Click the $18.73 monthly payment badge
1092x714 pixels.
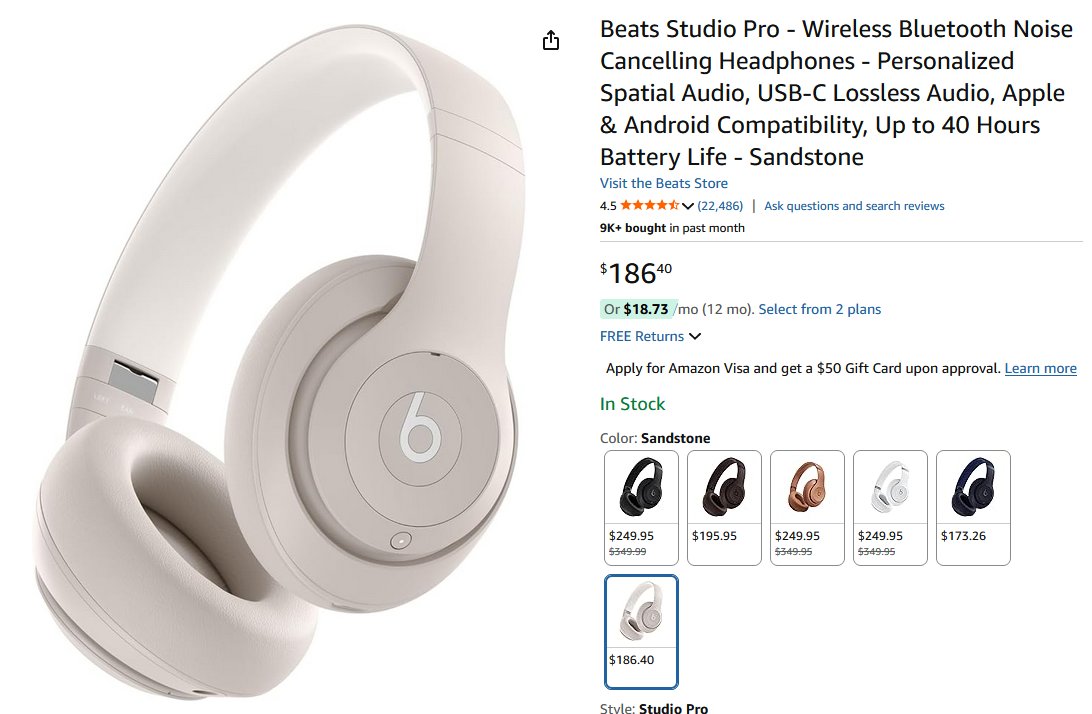point(637,309)
